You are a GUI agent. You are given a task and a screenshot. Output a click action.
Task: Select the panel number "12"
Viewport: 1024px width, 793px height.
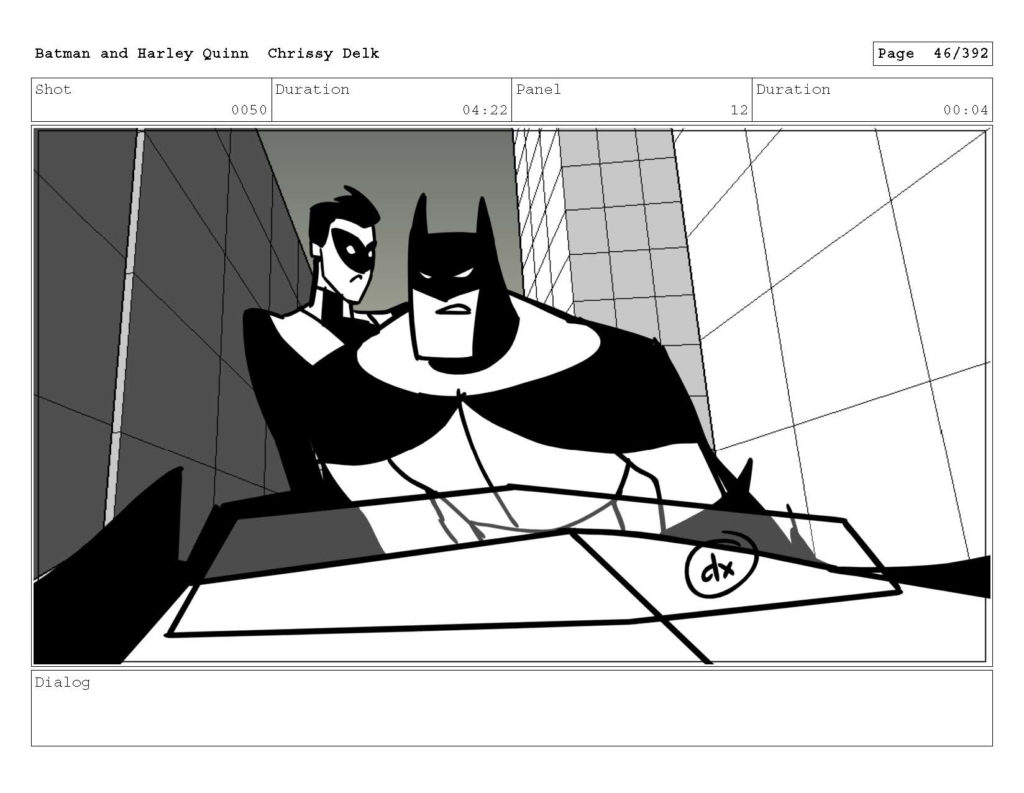pos(739,110)
